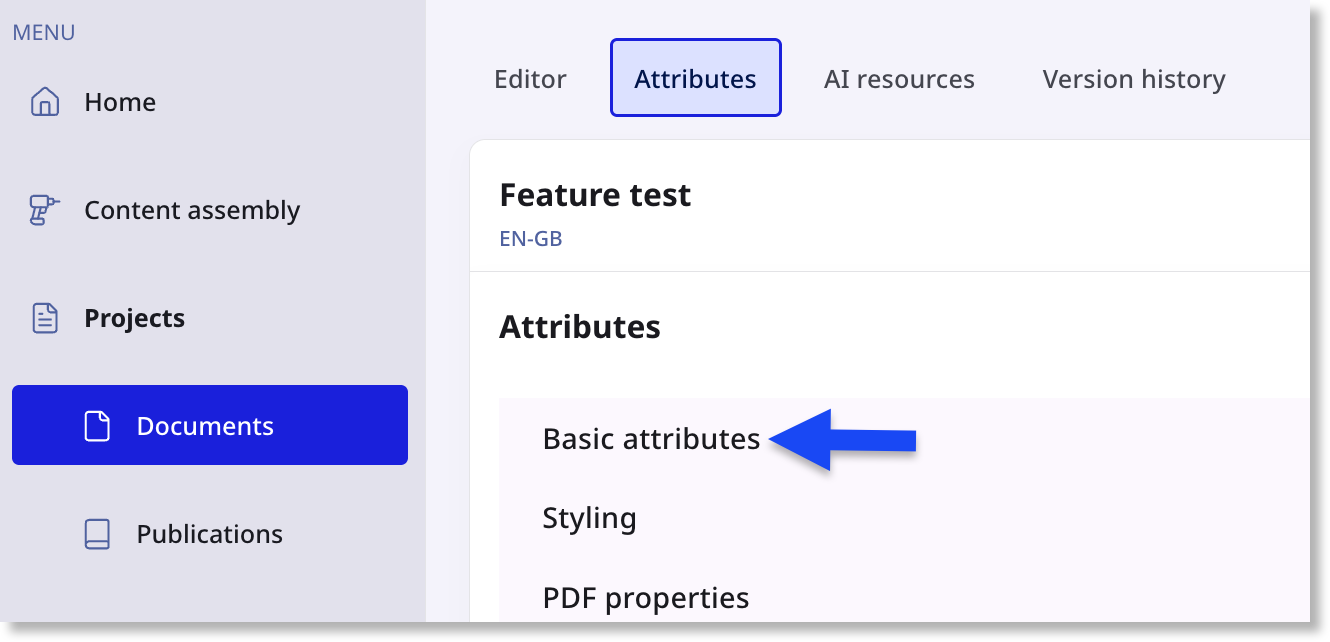Select Basic attributes in the list

click(651, 439)
